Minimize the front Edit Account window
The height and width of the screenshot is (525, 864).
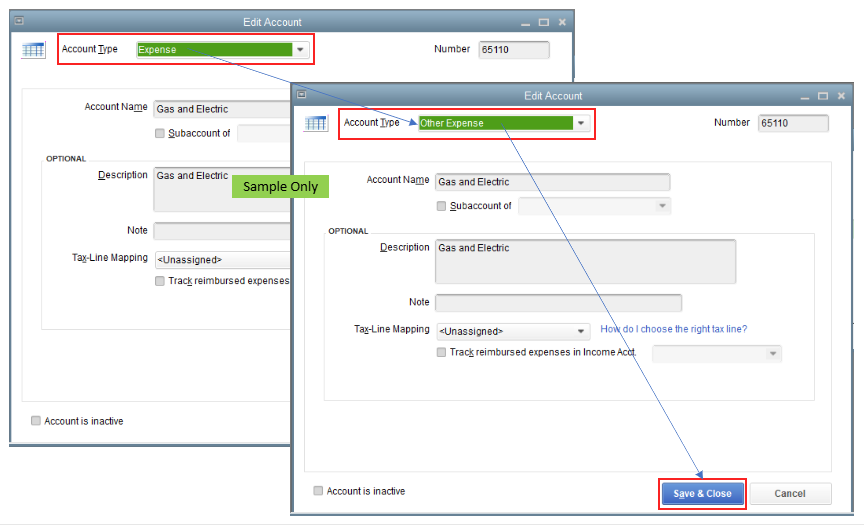click(x=805, y=96)
